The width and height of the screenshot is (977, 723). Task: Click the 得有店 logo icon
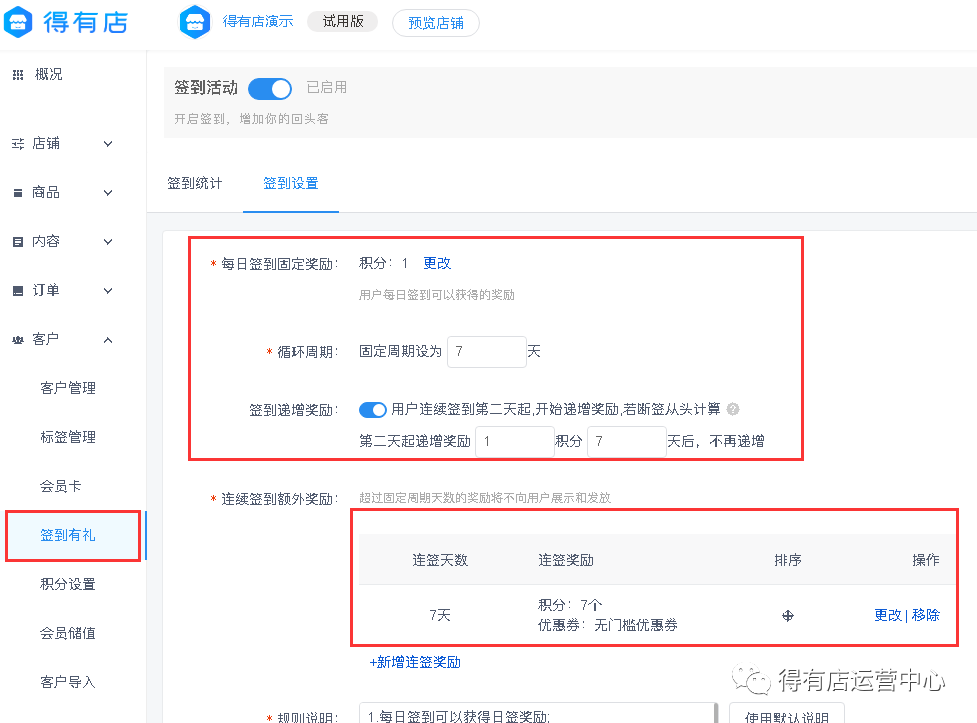point(19,22)
